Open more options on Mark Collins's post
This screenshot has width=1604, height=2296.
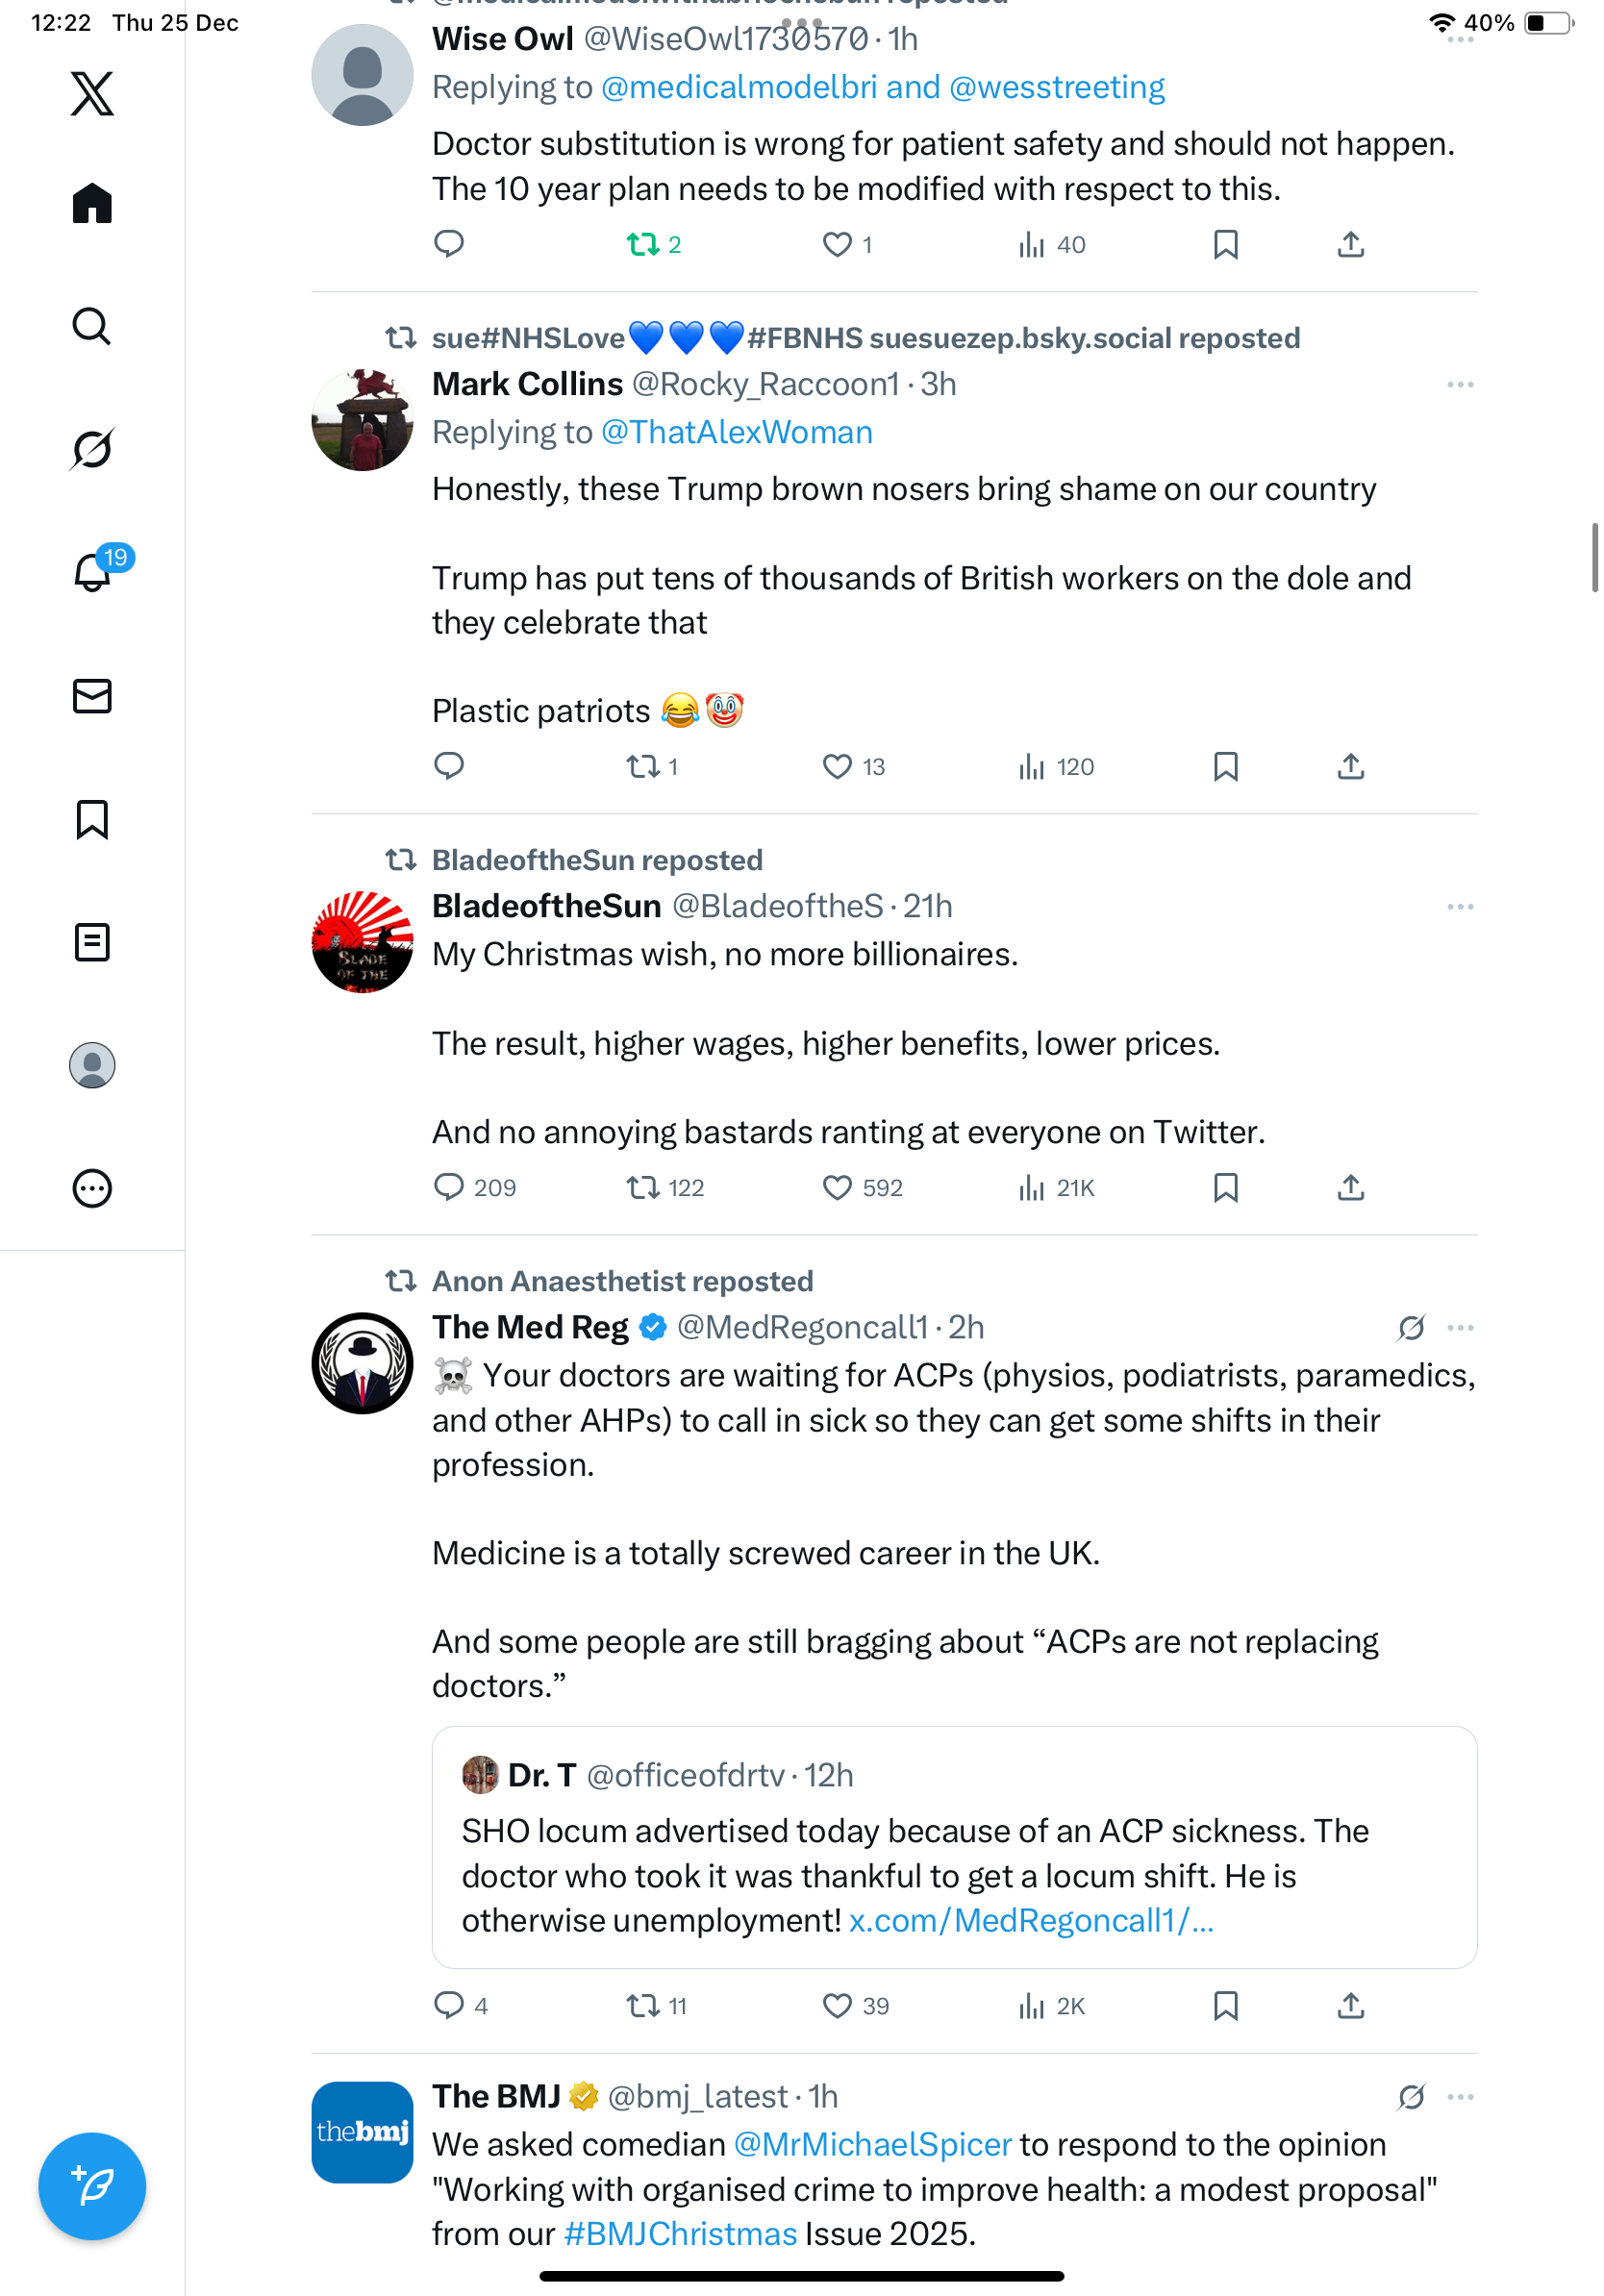coord(1459,385)
